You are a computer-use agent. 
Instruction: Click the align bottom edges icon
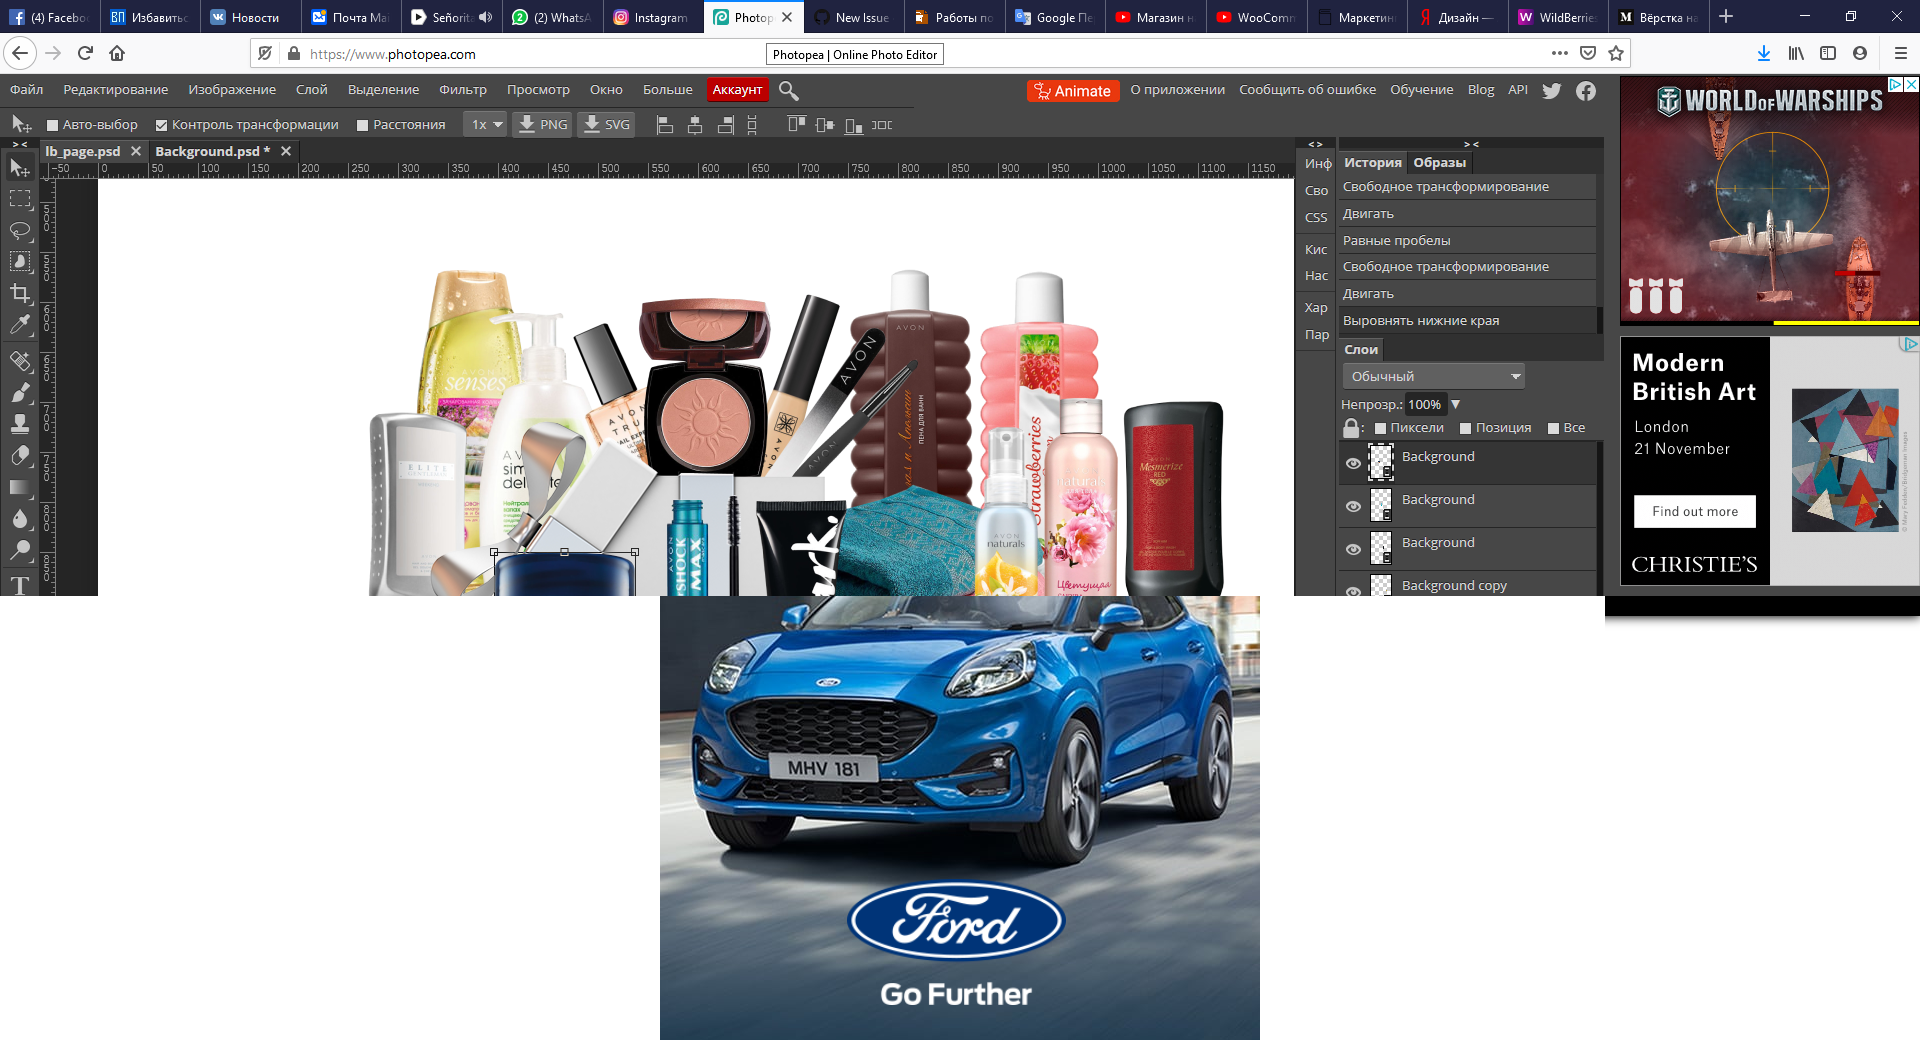[853, 125]
